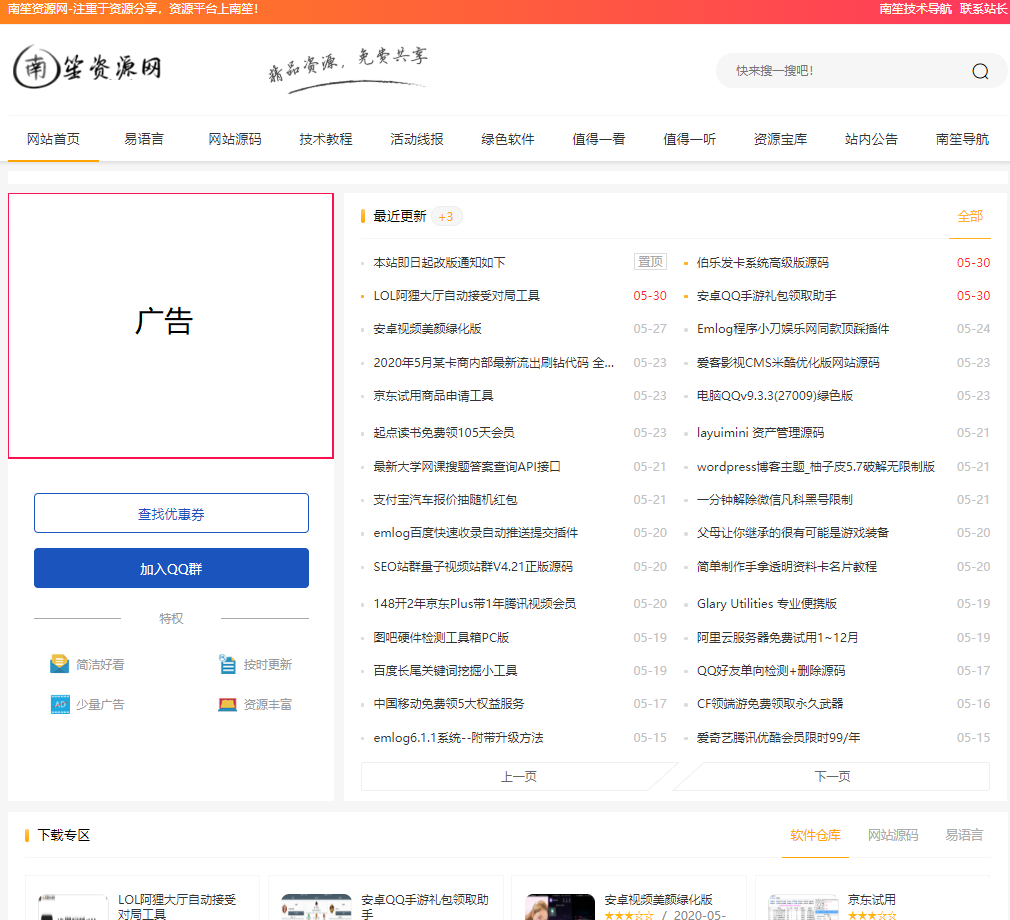This screenshot has height=920, width=1010.
Task: Open the 技术教程 navigation menu item
Action: click(326, 140)
